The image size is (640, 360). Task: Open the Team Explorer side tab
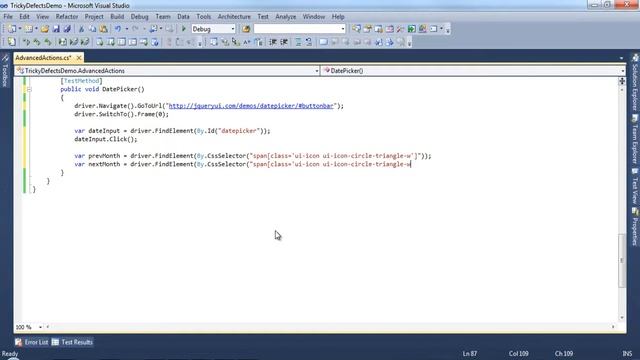(x=635, y=140)
